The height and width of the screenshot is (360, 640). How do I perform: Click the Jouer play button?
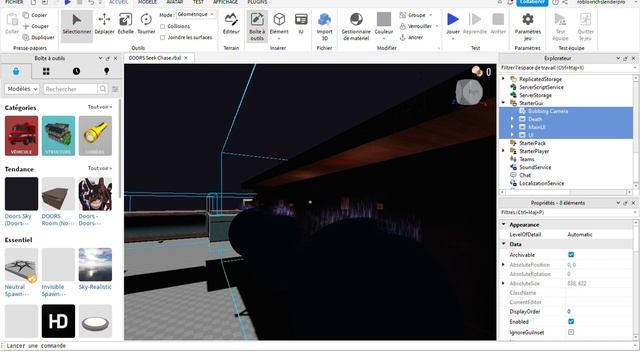453,26
